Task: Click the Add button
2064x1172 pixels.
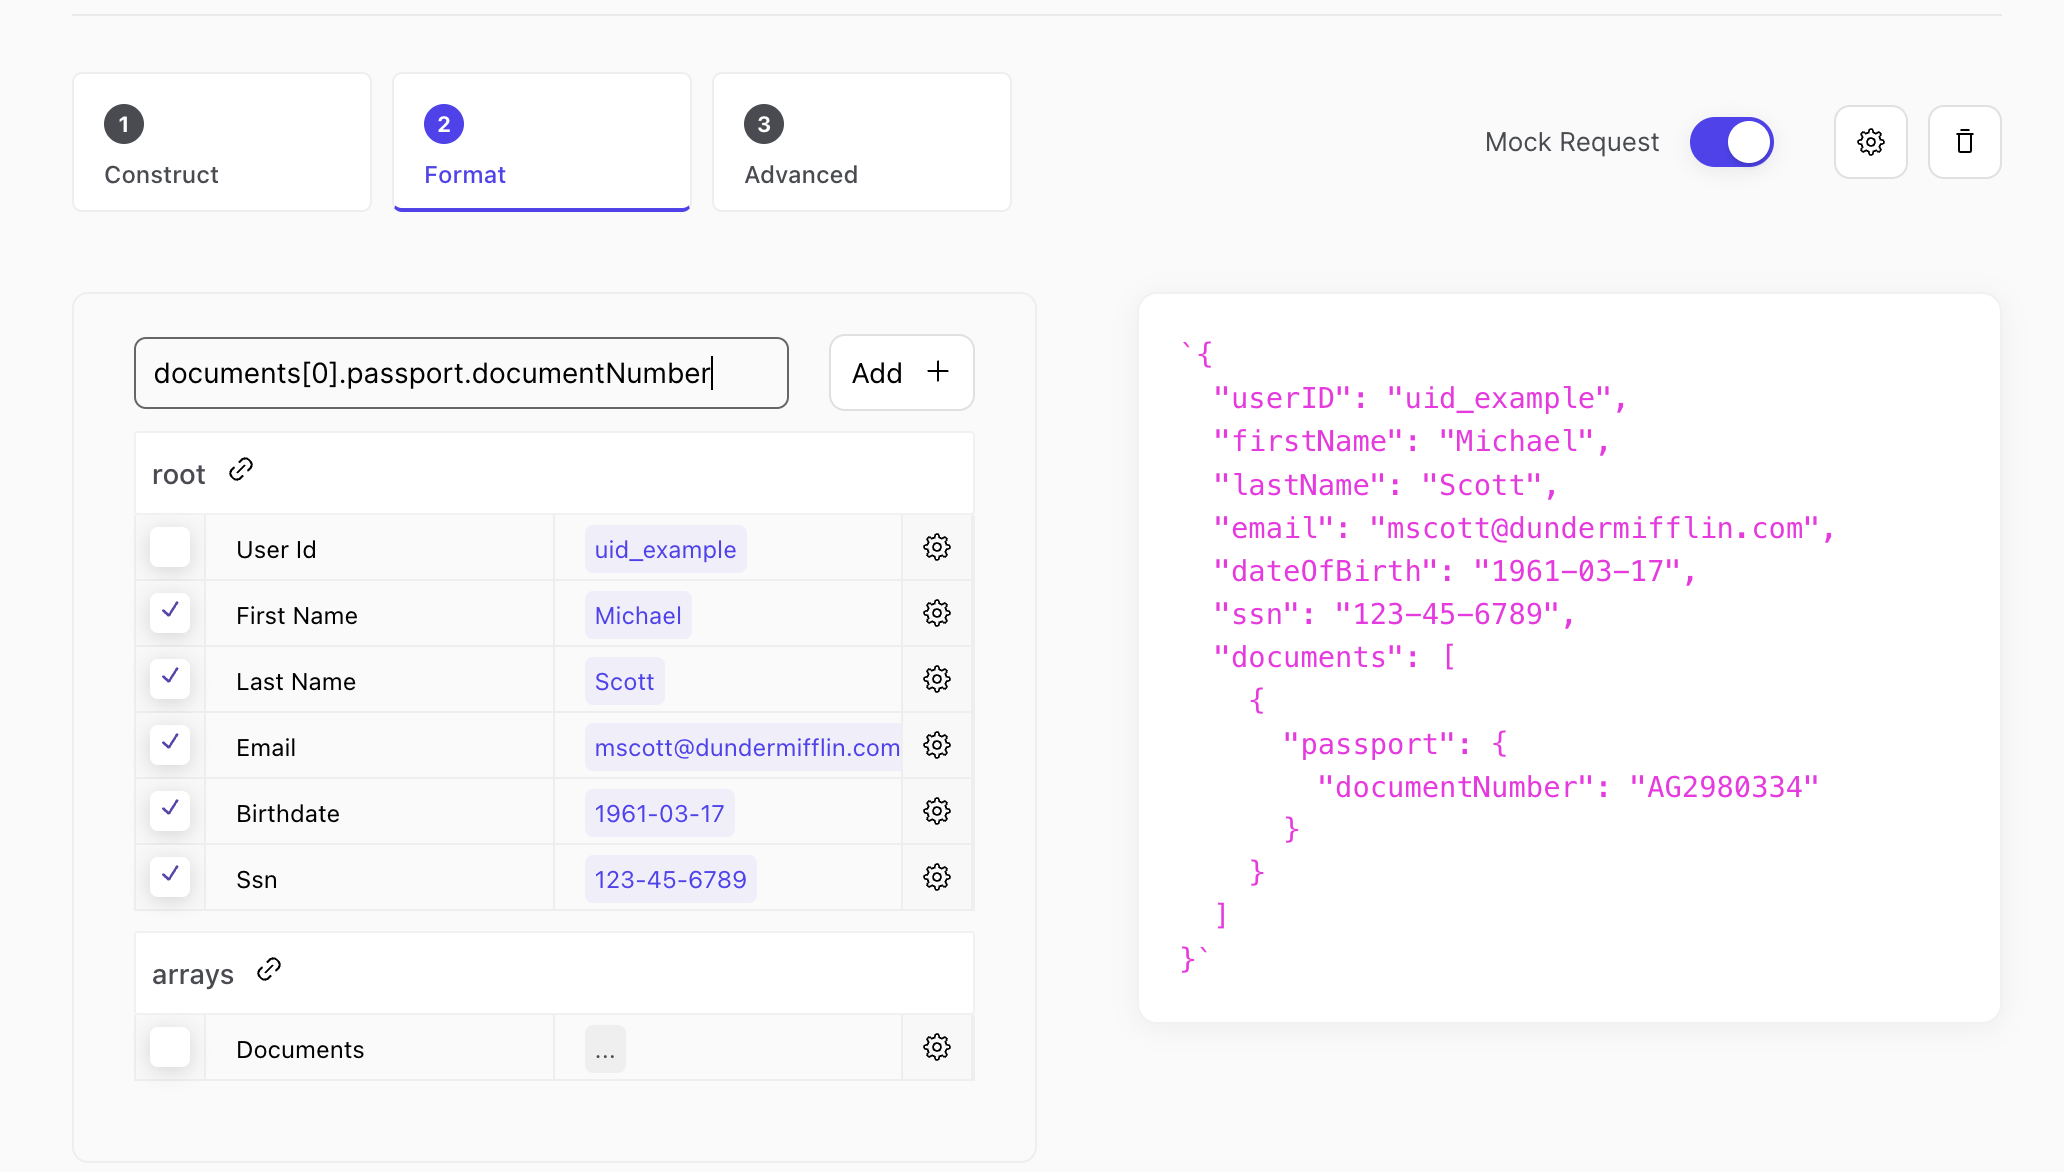Action: click(901, 373)
